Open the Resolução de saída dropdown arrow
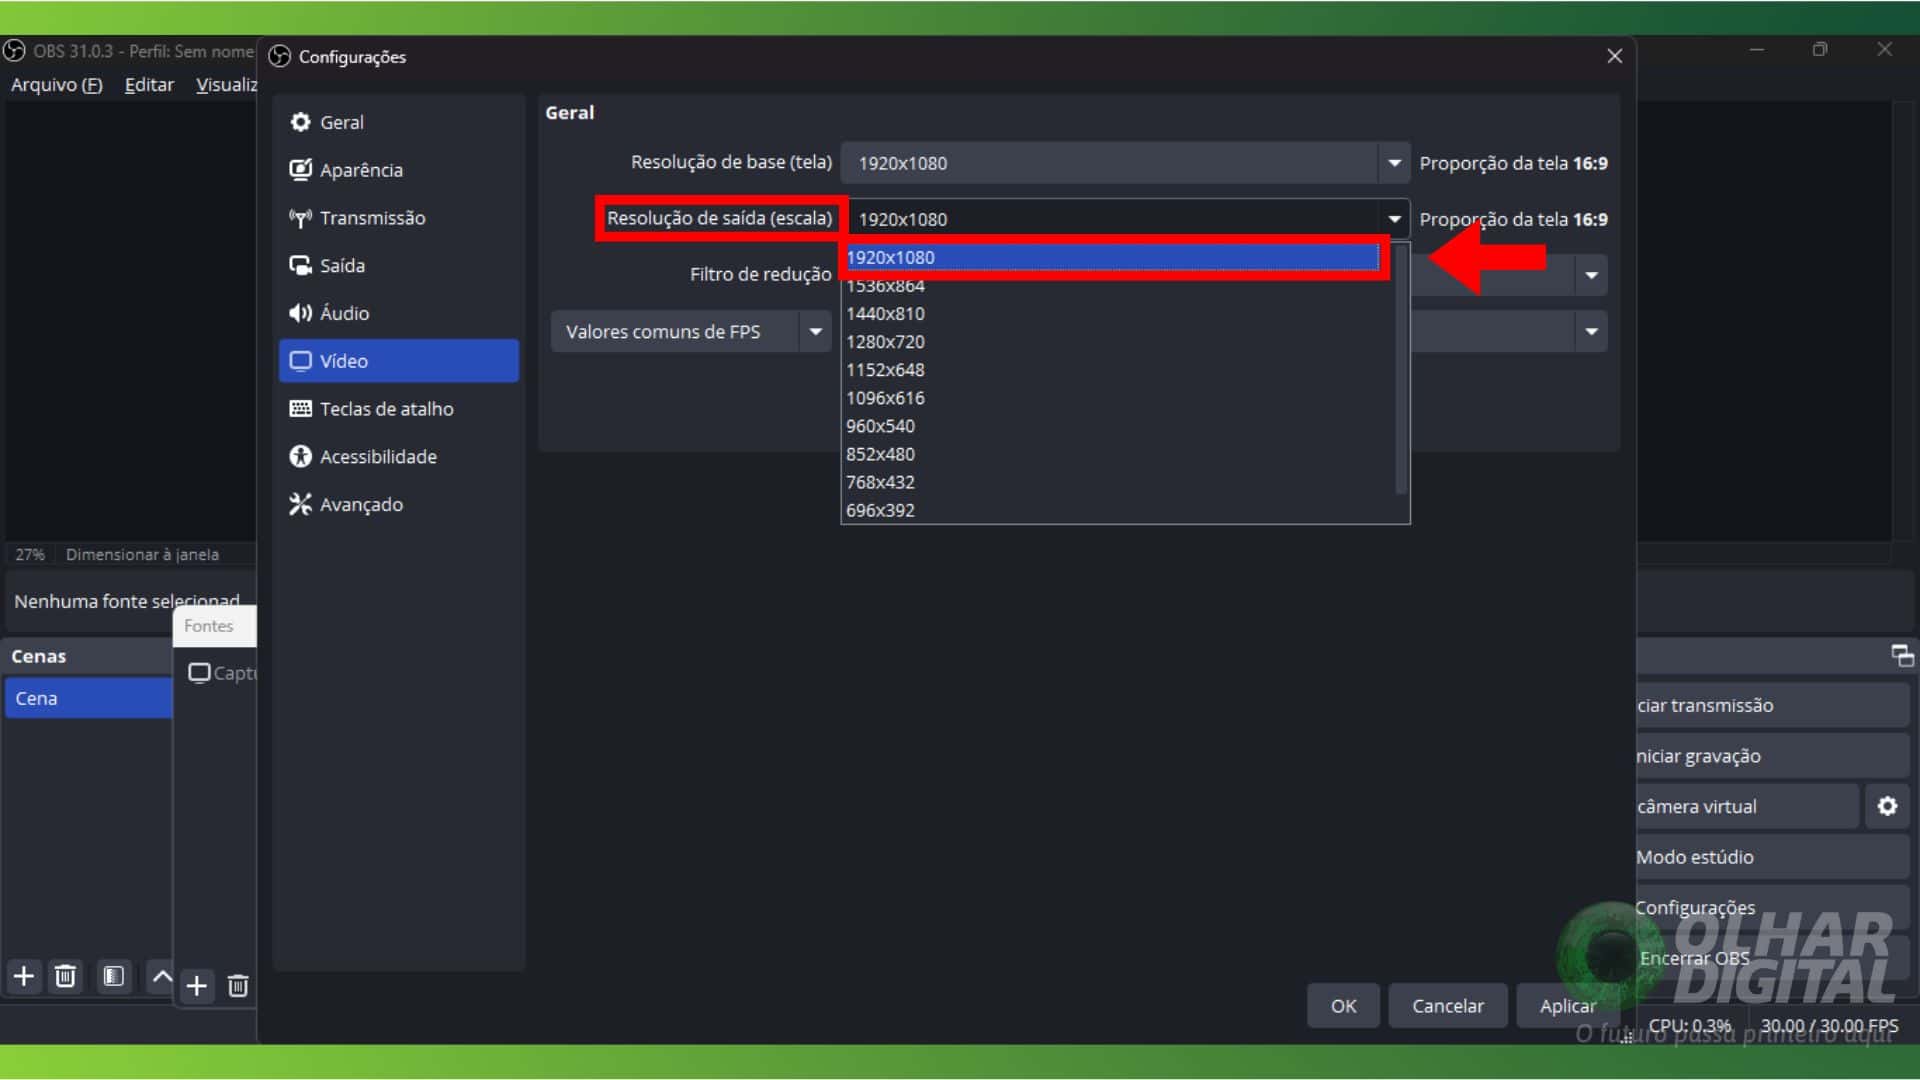The height and width of the screenshot is (1080, 1920). (1393, 218)
